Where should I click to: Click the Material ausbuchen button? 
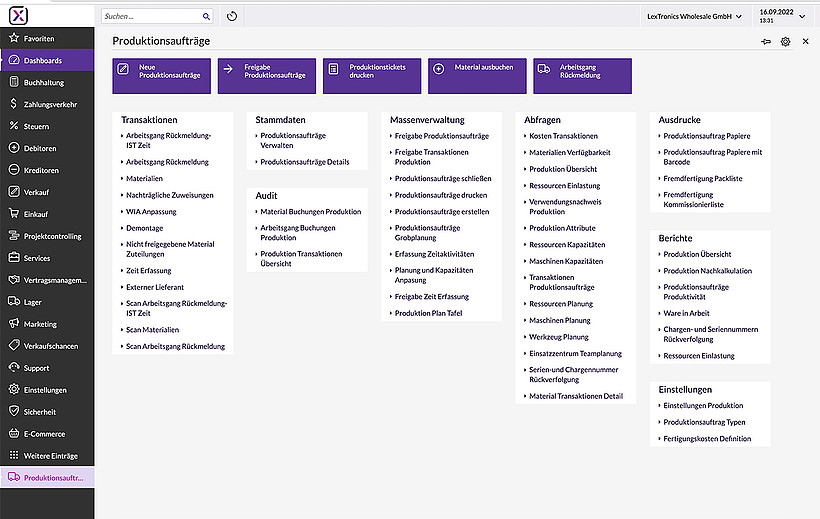pos(477,76)
